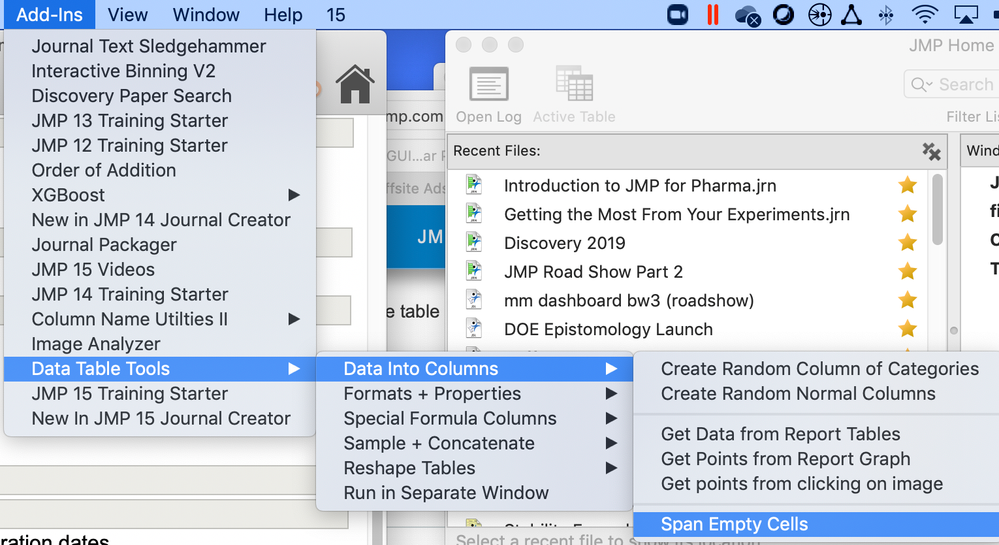Open the View menu
Image resolution: width=999 pixels, height=545 pixels.
pyautogui.click(x=127, y=15)
